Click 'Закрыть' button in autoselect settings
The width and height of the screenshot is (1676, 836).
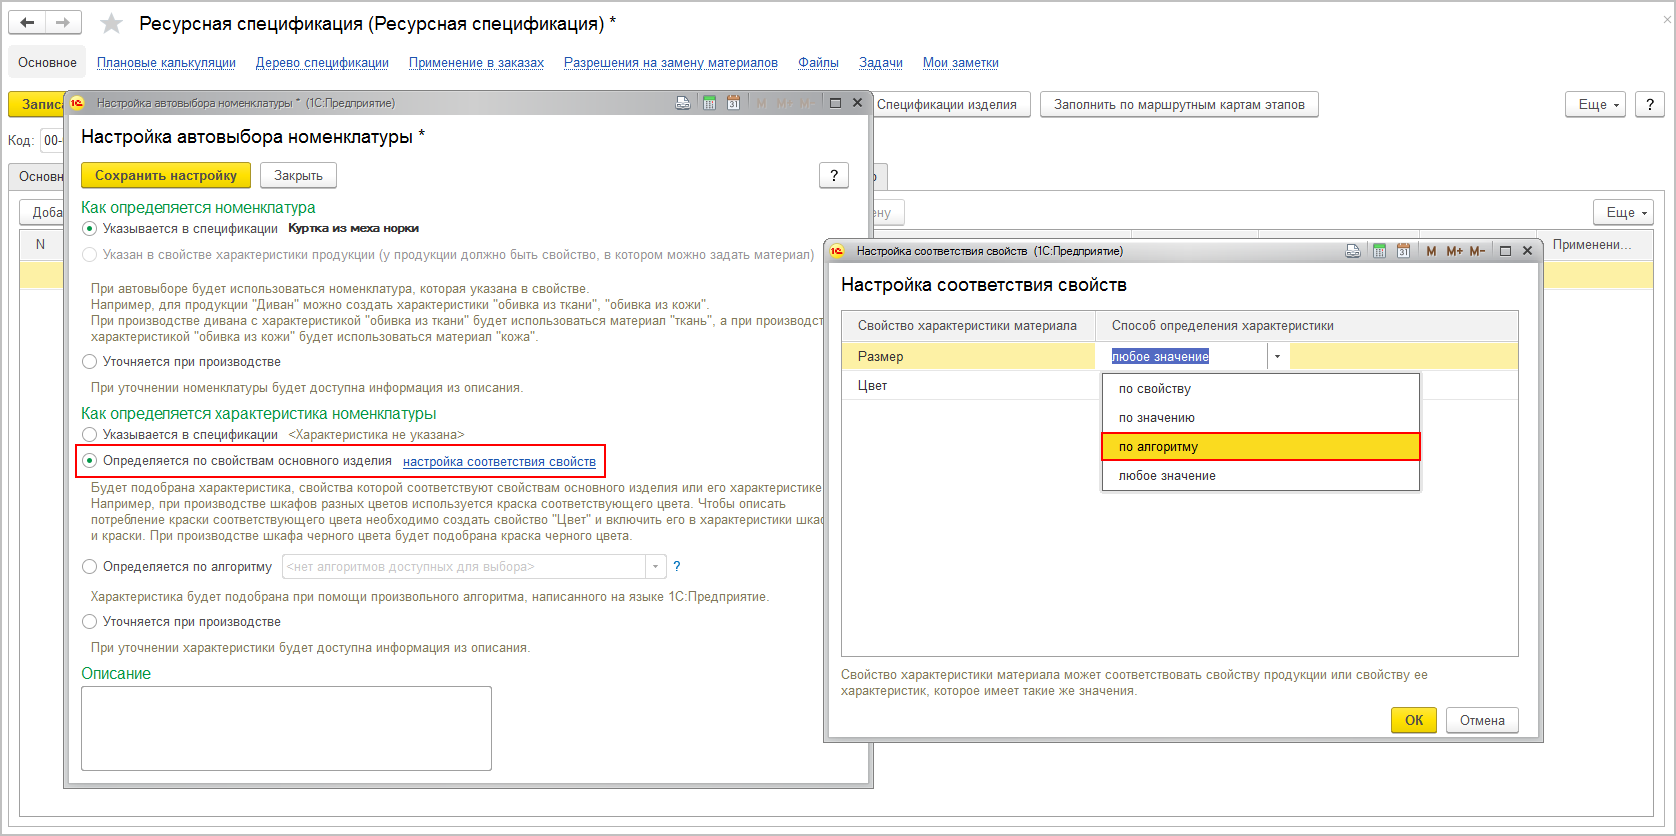[x=298, y=175]
